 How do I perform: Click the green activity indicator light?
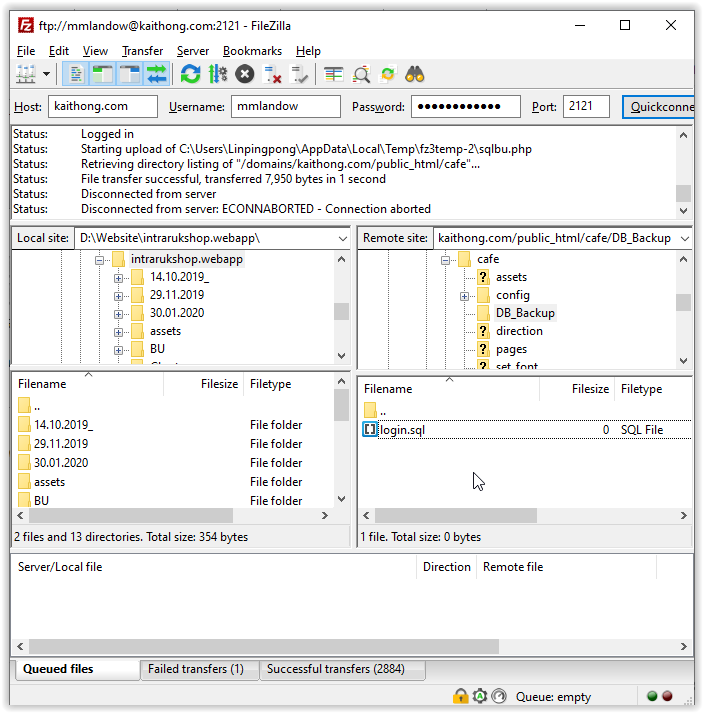[x=652, y=696]
